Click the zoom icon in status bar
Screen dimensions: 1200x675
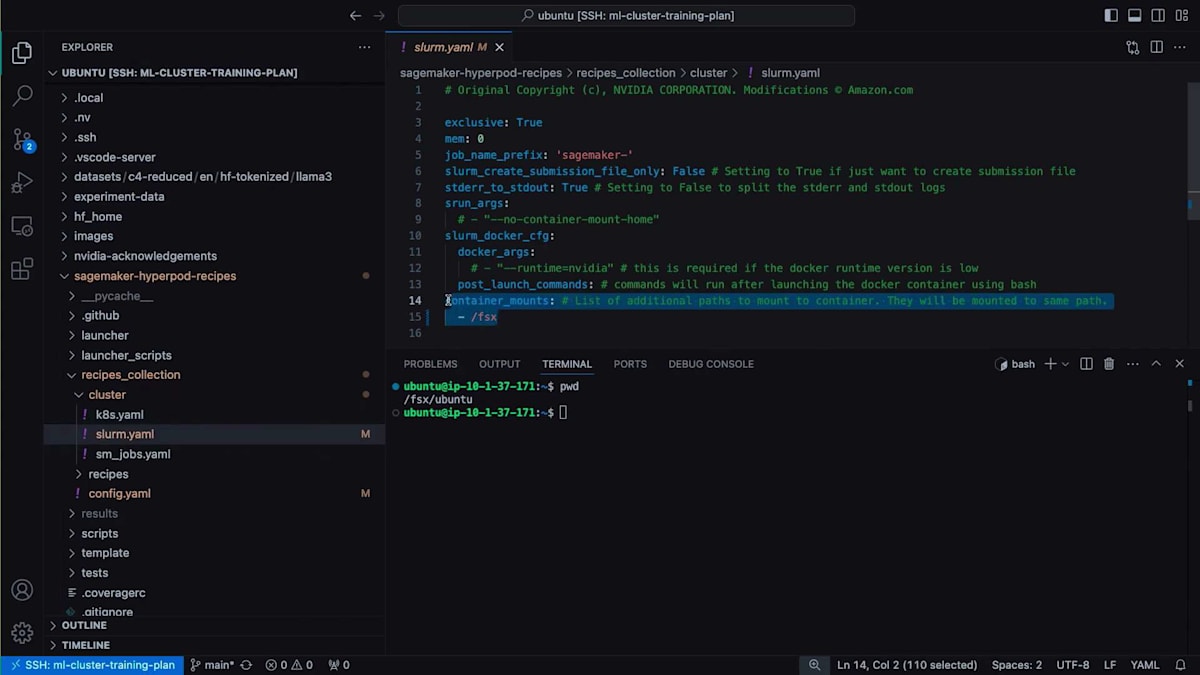point(814,665)
